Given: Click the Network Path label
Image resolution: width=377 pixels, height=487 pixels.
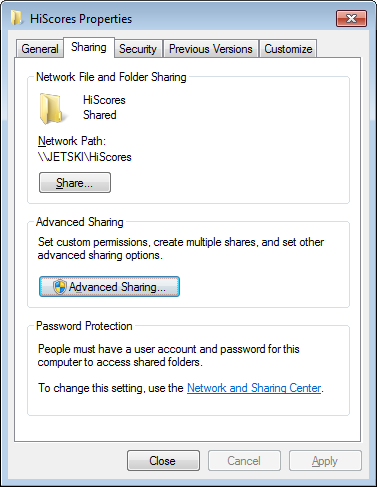Looking at the screenshot, I should click(x=72, y=141).
